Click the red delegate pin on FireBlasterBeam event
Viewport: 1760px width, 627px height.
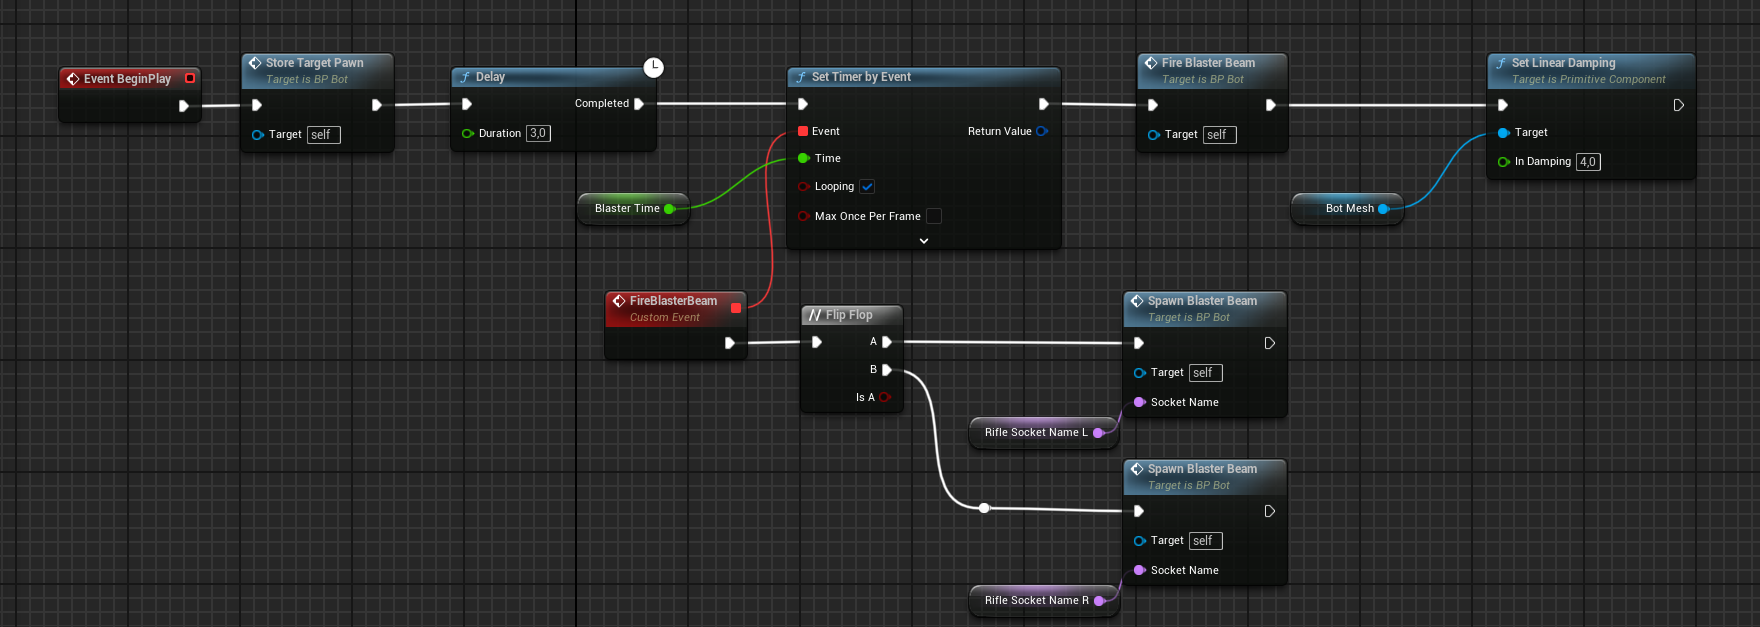[736, 308]
